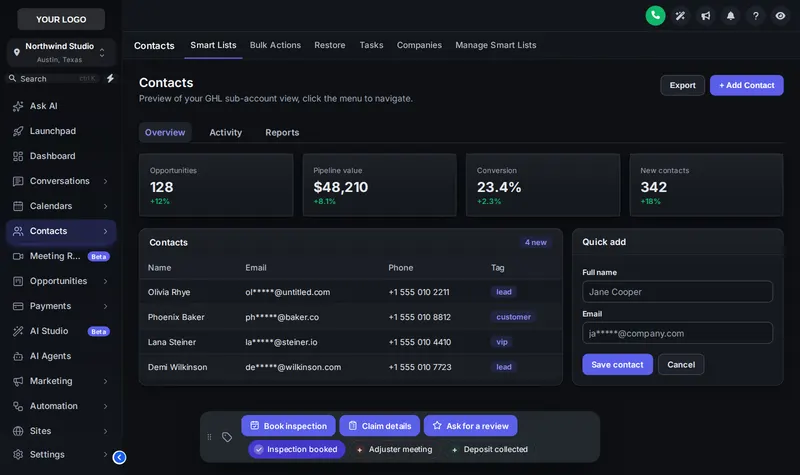Expand the Opportunities submenu chevron

point(106,281)
